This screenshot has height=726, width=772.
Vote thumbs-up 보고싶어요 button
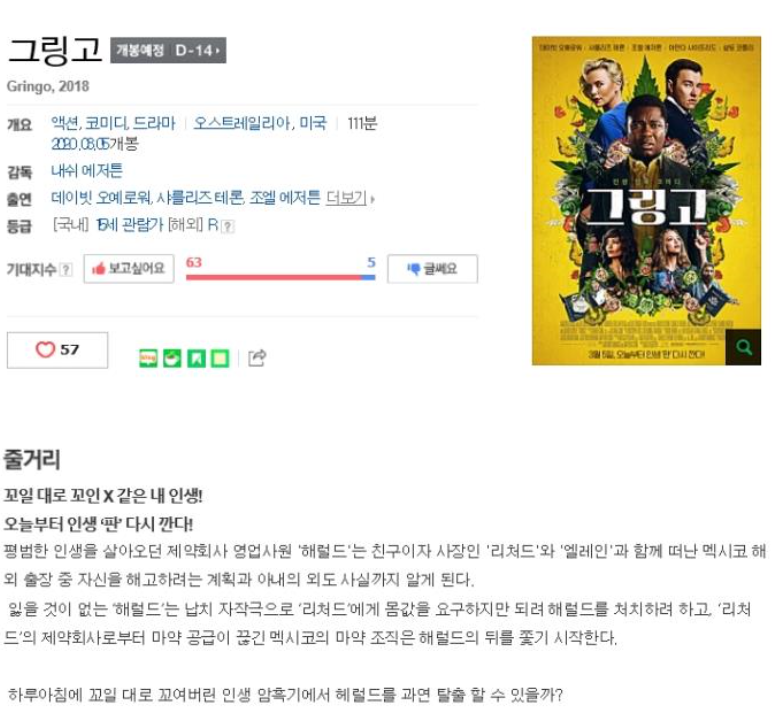coord(129,269)
